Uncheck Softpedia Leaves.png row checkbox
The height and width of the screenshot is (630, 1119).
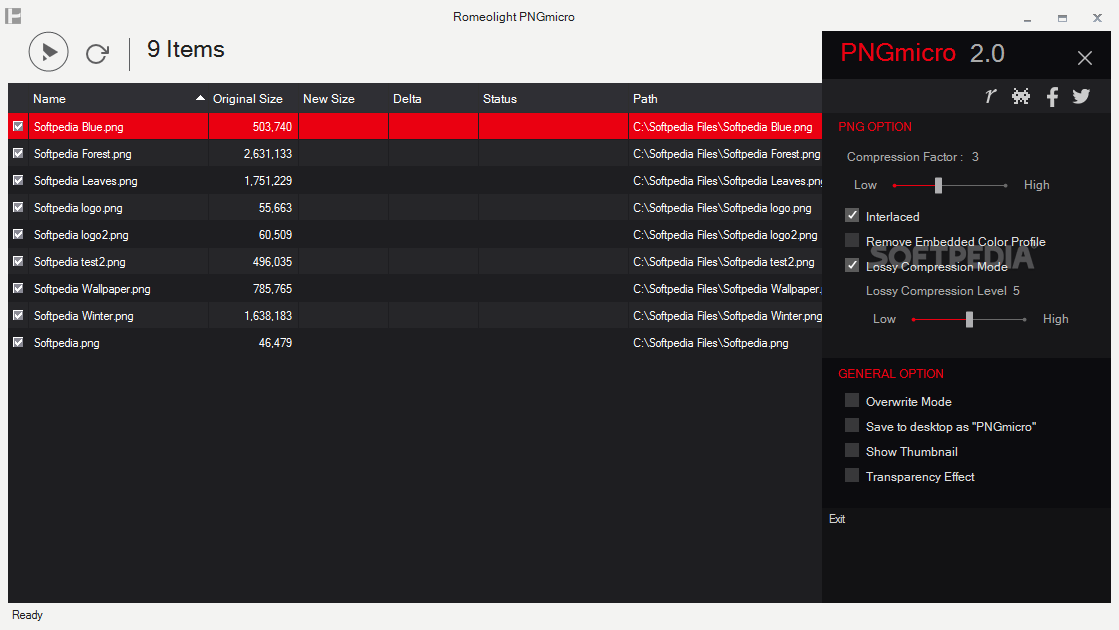(18, 181)
